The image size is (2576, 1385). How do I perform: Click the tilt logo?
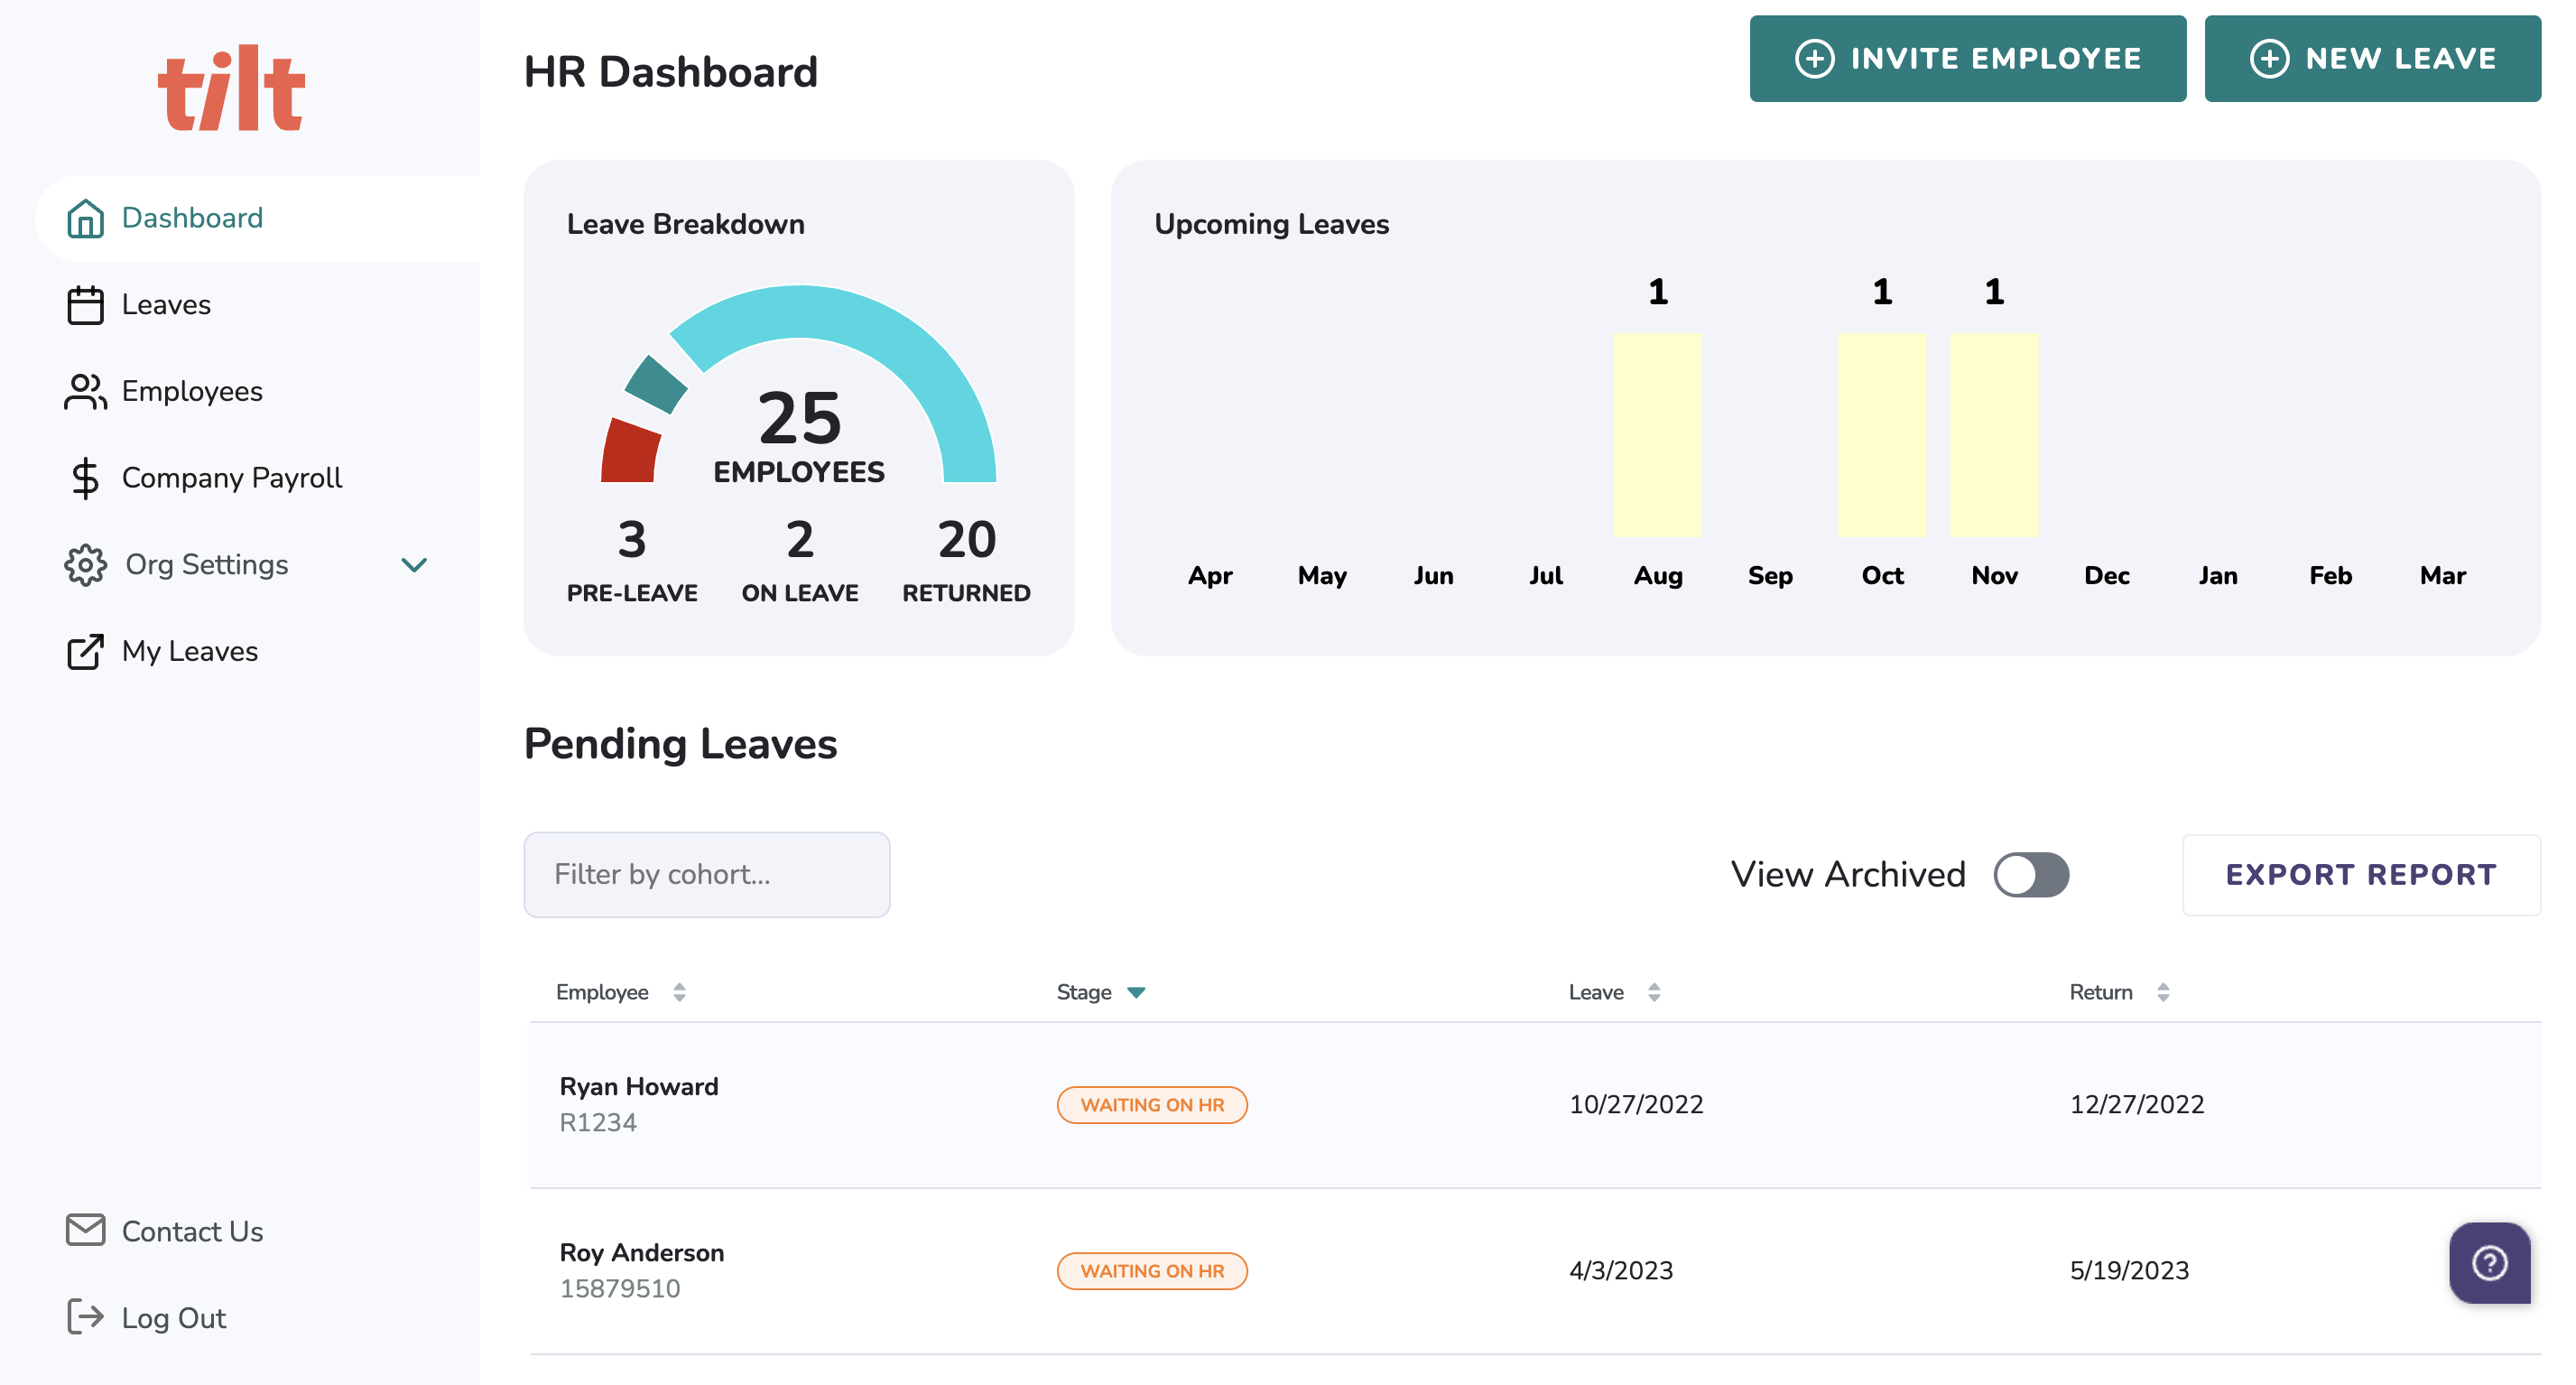point(231,89)
